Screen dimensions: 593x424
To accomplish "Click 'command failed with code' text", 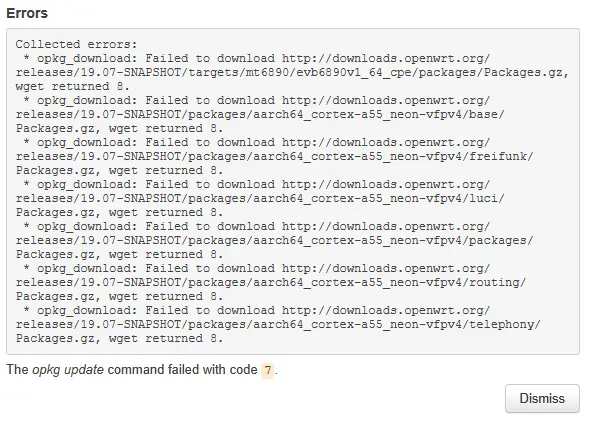I will click(x=182, y=370).
